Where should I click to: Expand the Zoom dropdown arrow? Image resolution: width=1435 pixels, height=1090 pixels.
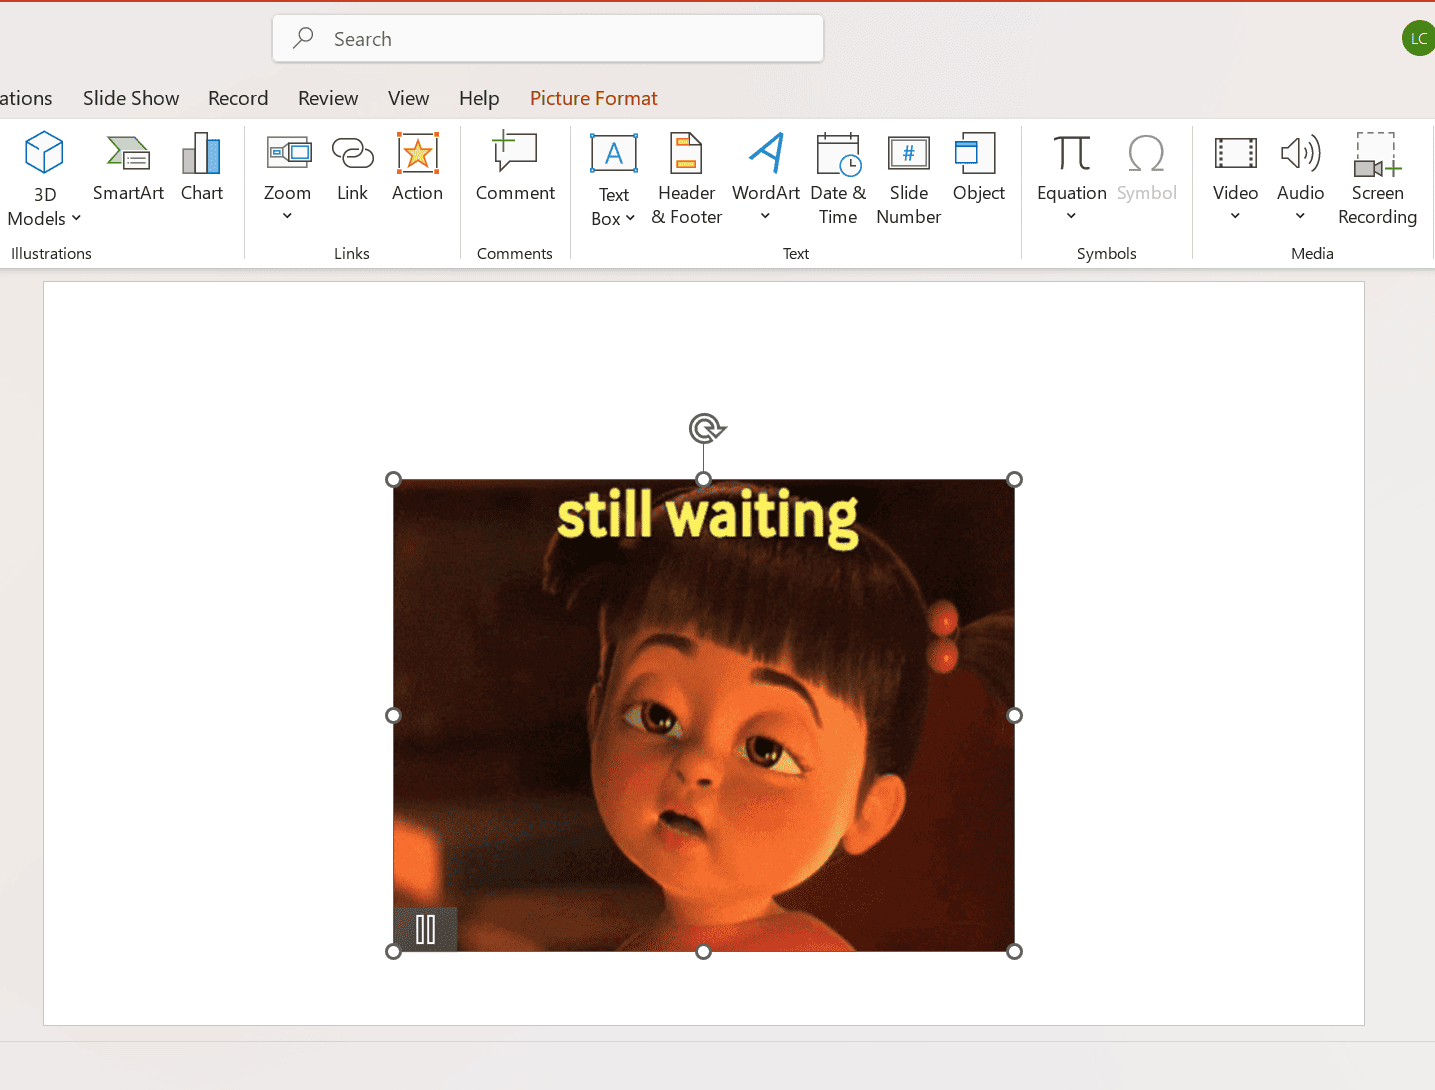(287, 216)
